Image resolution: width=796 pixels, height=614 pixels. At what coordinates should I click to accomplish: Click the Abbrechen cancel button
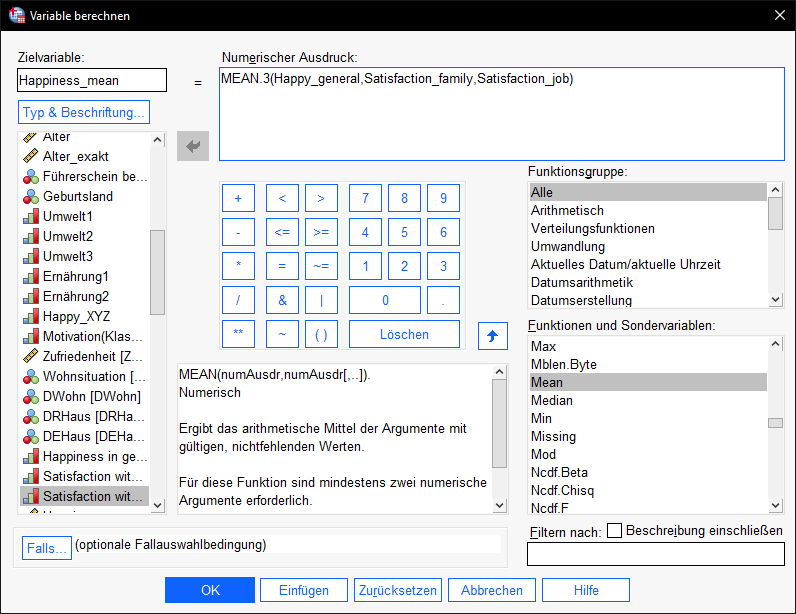[x=492, y=590]
